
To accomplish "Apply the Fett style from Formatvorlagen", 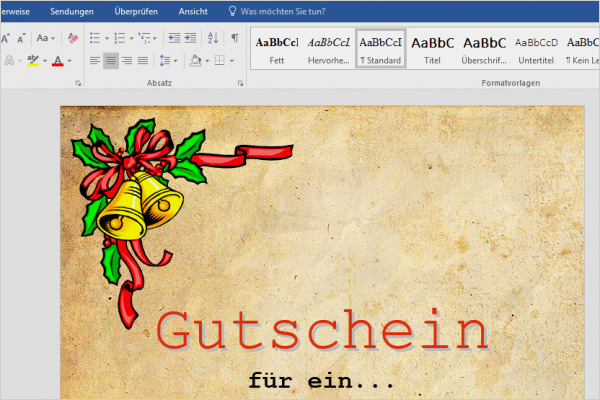I will 276,48.
